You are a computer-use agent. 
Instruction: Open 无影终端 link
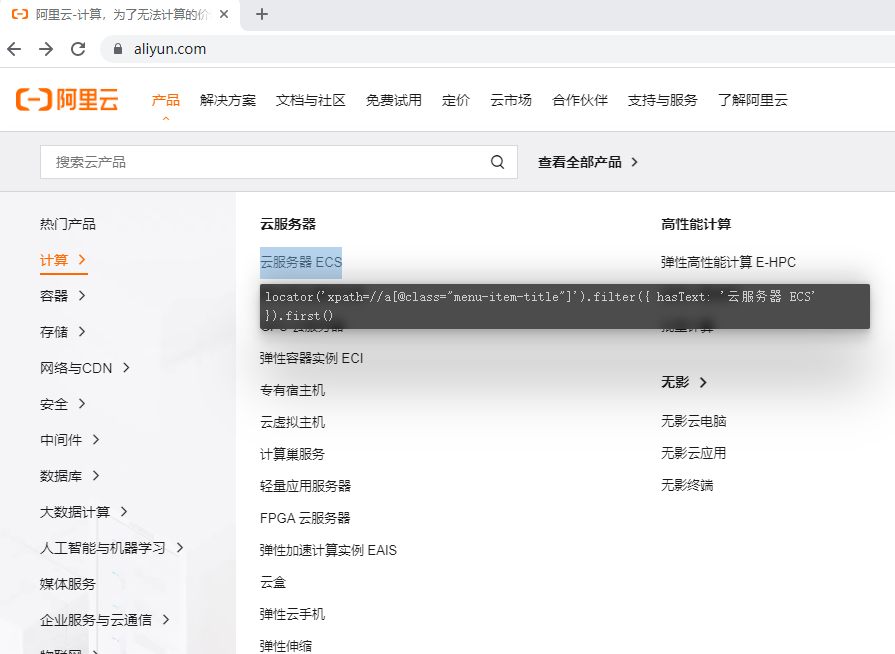click(x=687, y=485)
